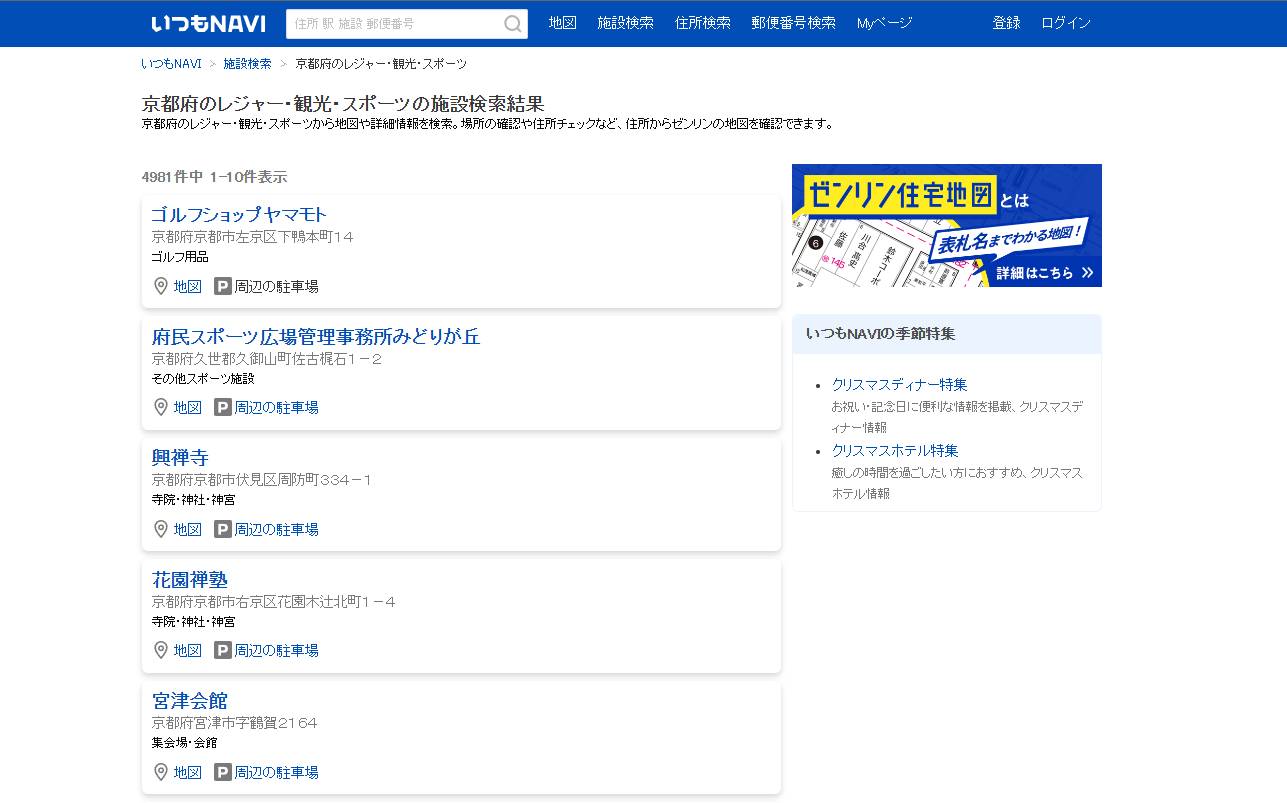Click the map pin icon for 花園禅塾
The image size is (1287, 803).
[x=161, y=650]
